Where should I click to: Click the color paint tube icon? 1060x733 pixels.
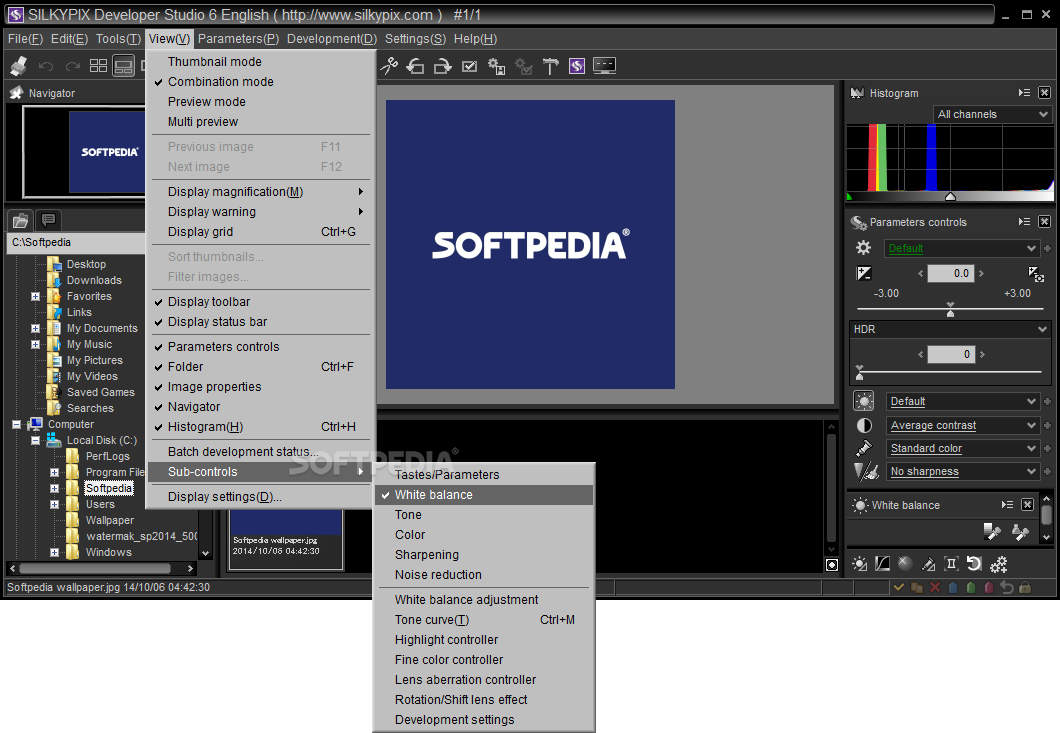pyautogui.click(x=864, y=448)
